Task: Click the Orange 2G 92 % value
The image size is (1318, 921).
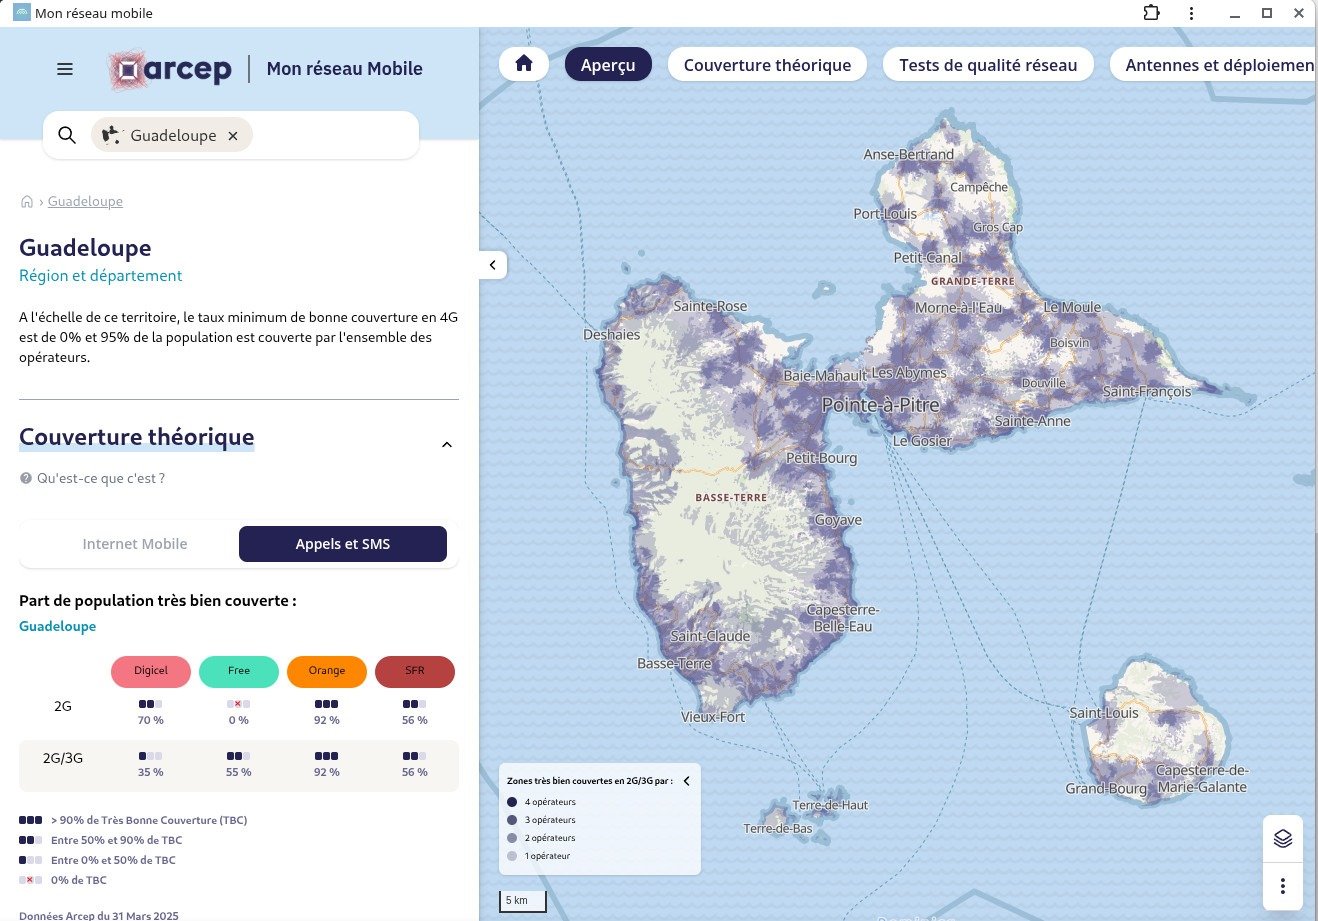Action: pyautogui.click(x=327, y=720)
